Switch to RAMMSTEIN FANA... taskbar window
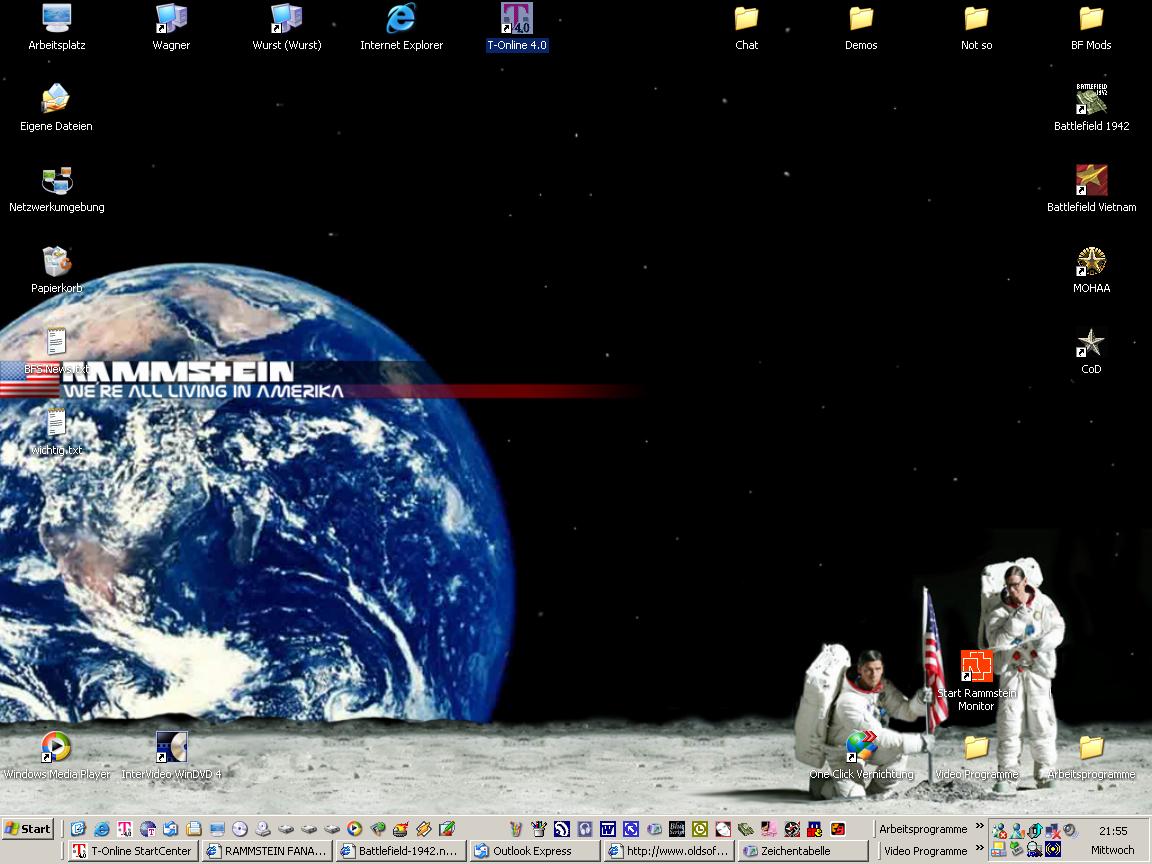 point(267,851)
